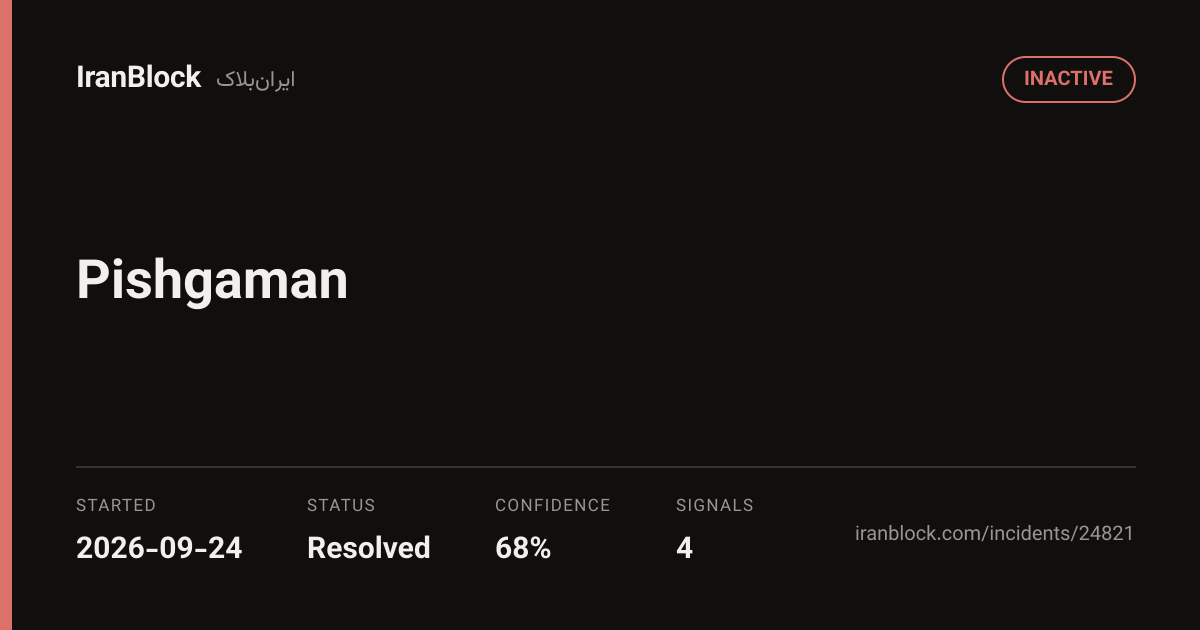The image size is (1200, 630).
Task: Click the iranblock.com domain in the URL
Action: click(x=917, y=533)
